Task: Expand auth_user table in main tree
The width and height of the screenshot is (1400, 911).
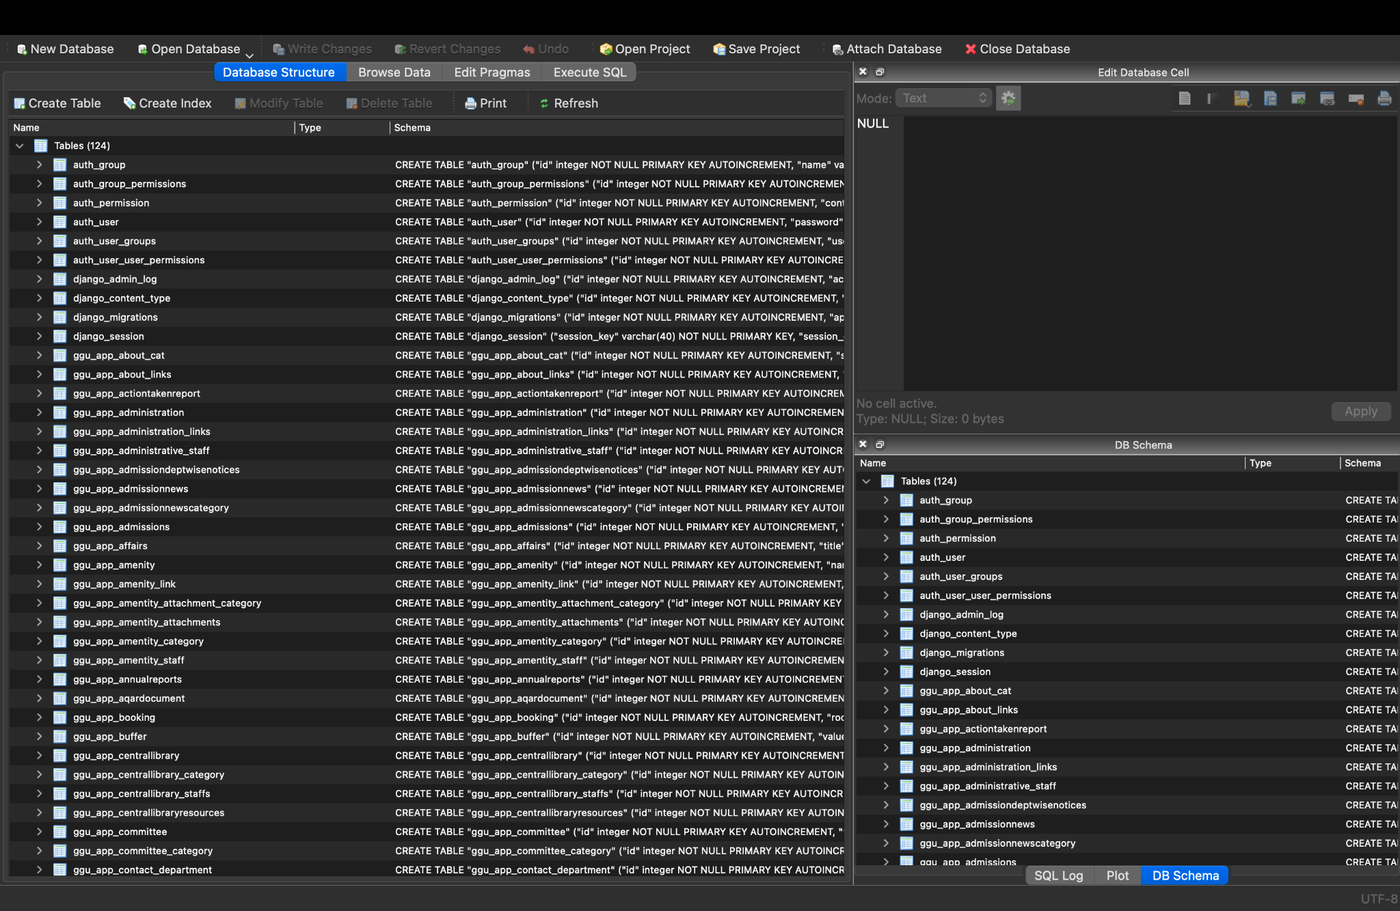Action: point(39,222)
